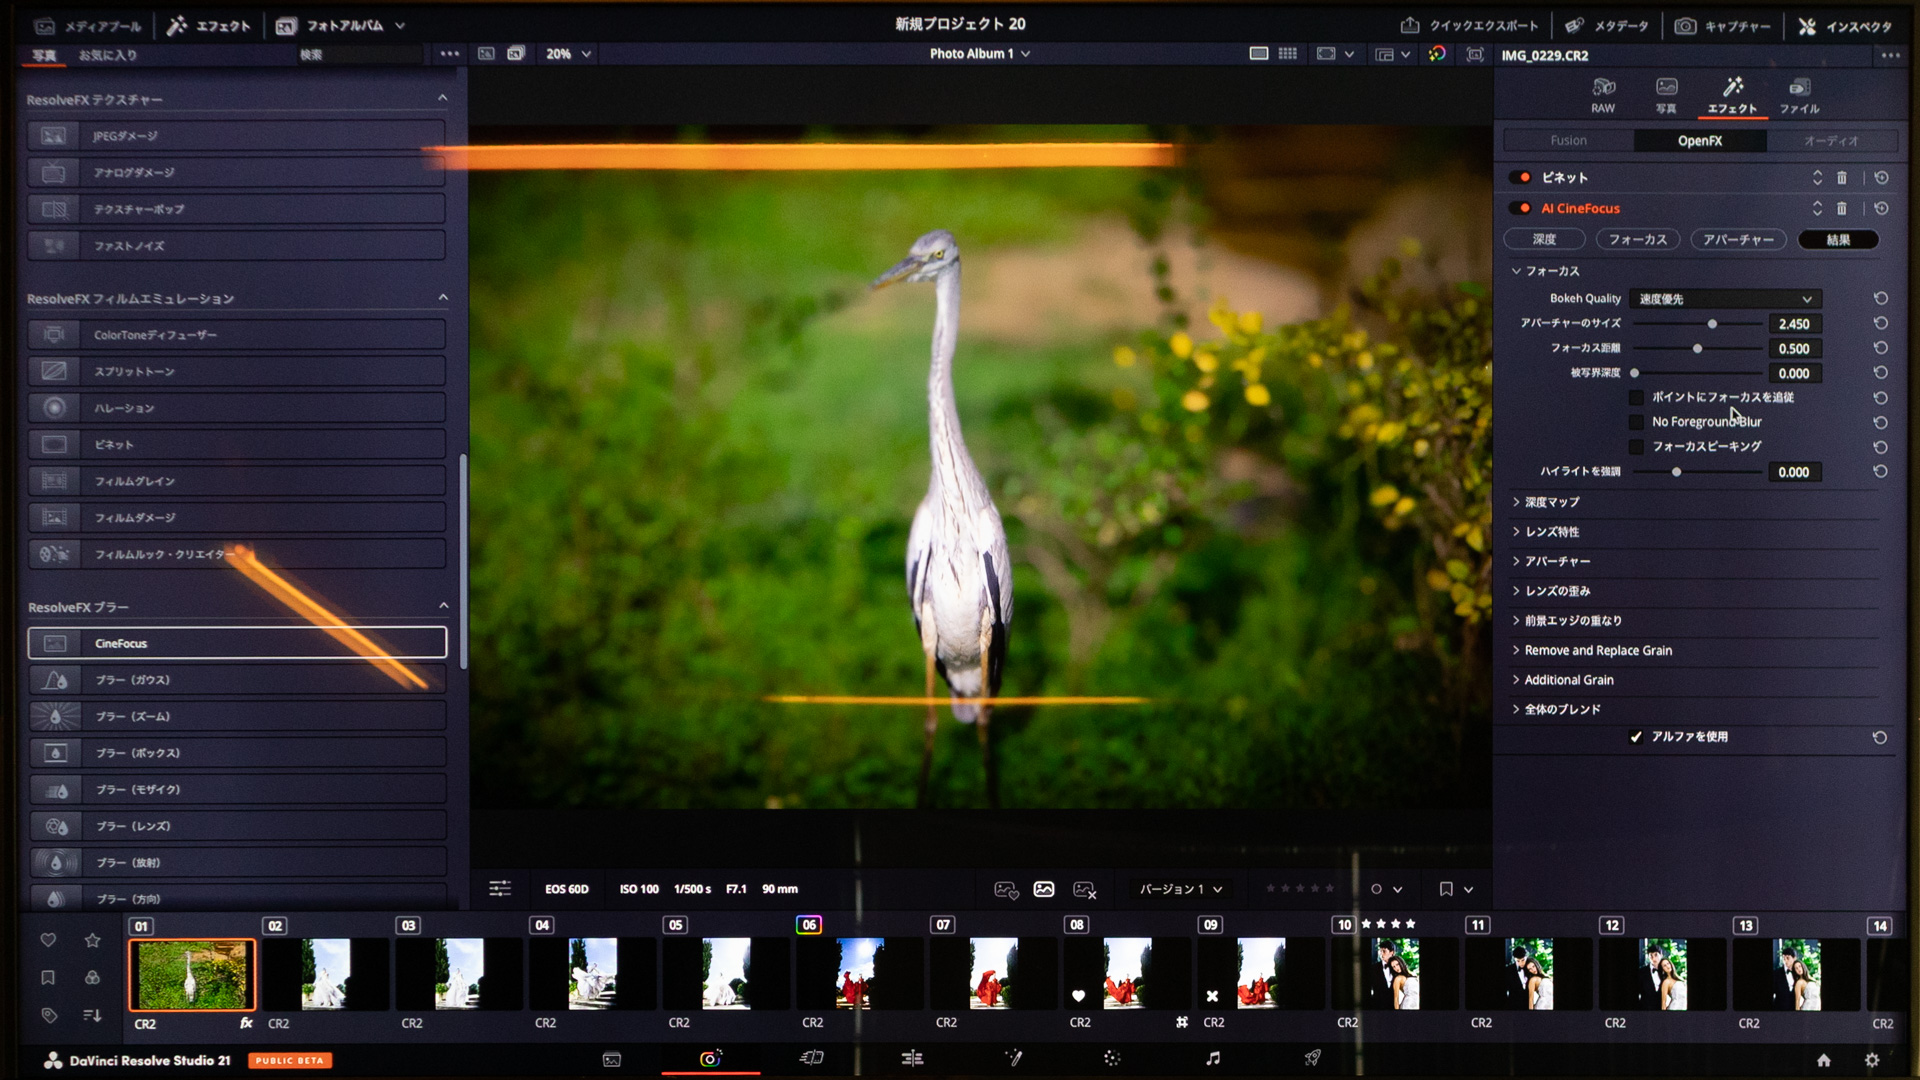Image resolution: width=1920 pixels, height=1080 pixels.
Task: Select thumbnail 06 red dress photo
Action: 860,973
